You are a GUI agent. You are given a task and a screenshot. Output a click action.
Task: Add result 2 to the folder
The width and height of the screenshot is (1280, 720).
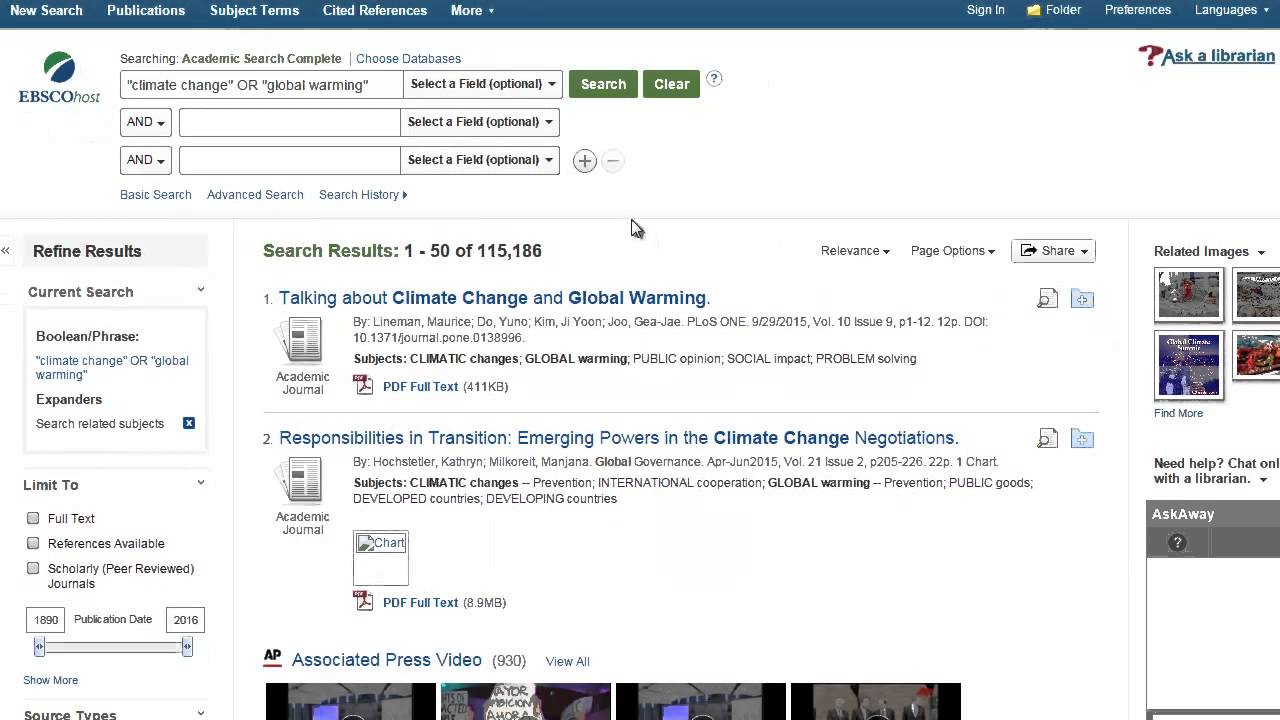pyautogui.click(x=1082, y=439)
